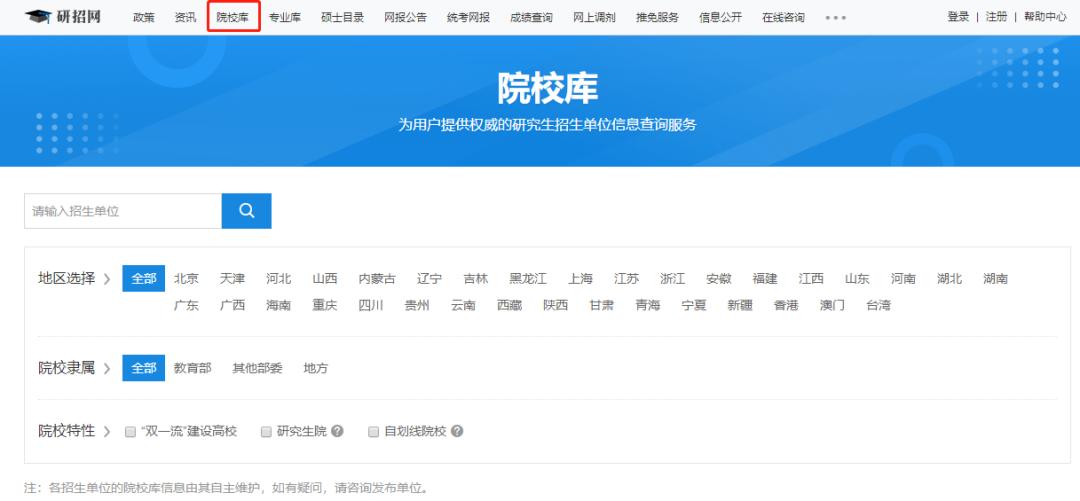1080x501 pixels.
Task: Click the help icon next to 研究生院
Action: point(337,431)
